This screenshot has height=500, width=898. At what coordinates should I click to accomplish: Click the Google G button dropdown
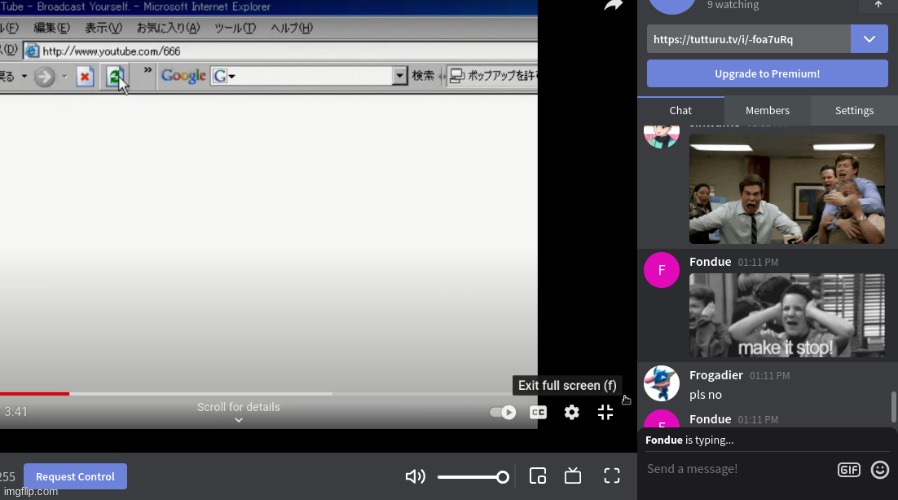[x=223, y=76]
